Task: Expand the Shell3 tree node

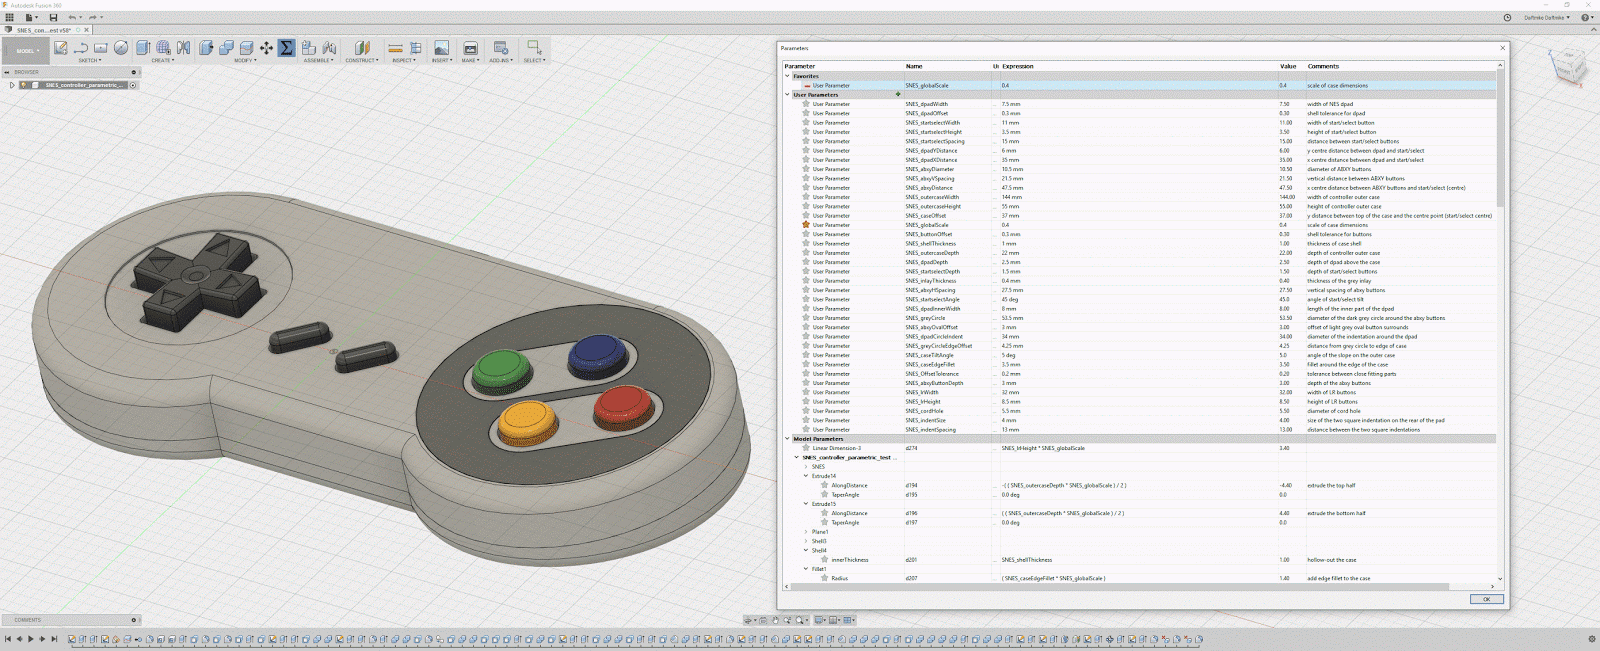Action: click(806, 541)
